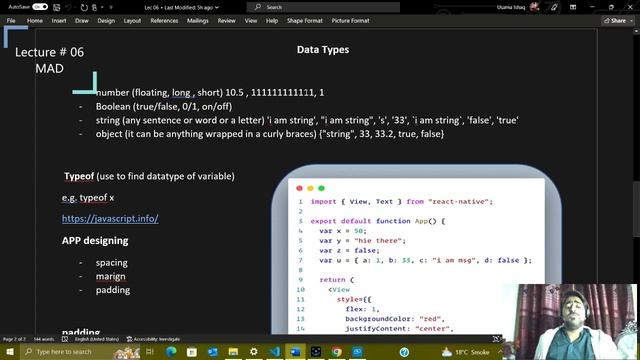Screen dimensions: 640x360
Task: Open the File menu
Action: point(11,20)
